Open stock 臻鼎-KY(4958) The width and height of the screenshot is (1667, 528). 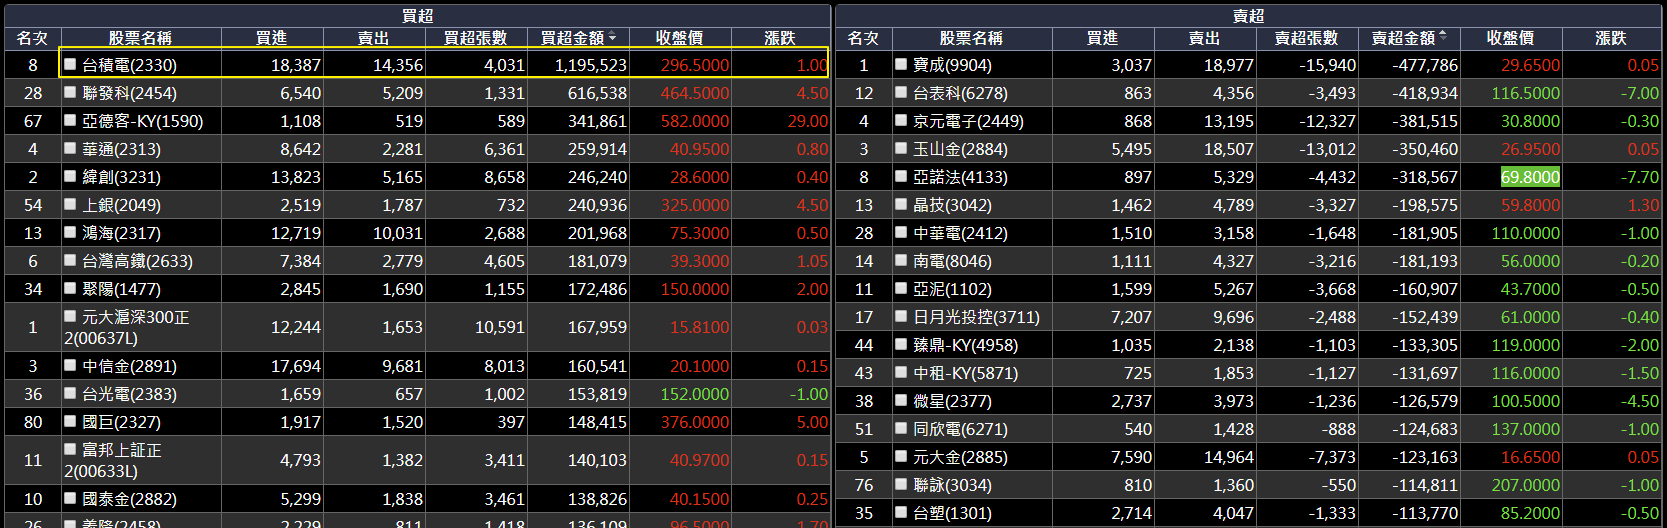coord(965,345)
